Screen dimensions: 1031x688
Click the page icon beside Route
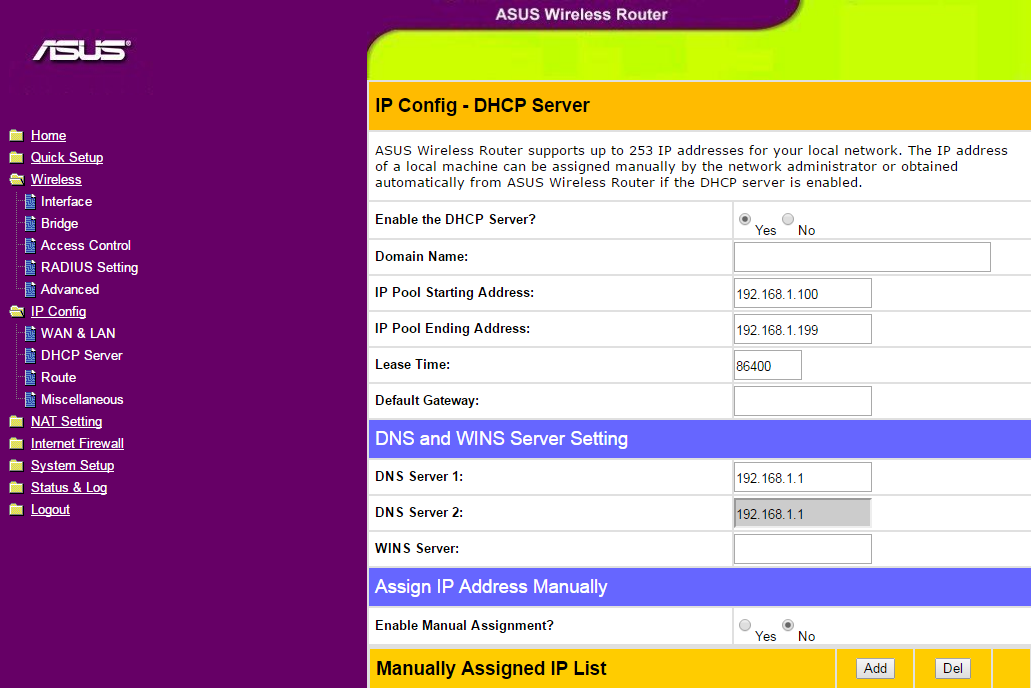pos(30,378)
